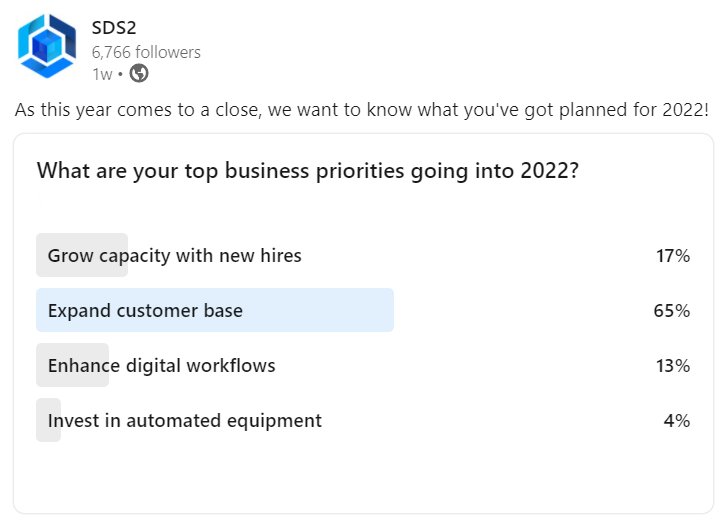The height and width of the screenshot is (520, 727).
Task: Click the 1w post timestamp
Action: point(102,74)
